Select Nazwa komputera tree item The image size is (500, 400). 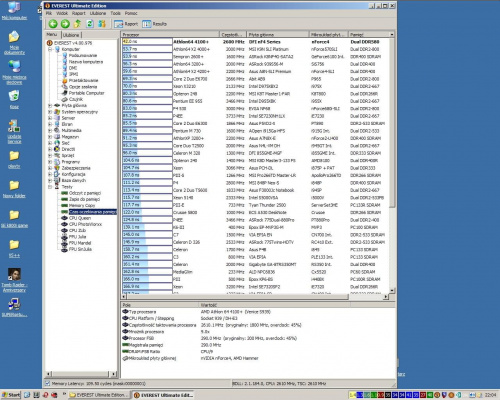tap(86, 62)
